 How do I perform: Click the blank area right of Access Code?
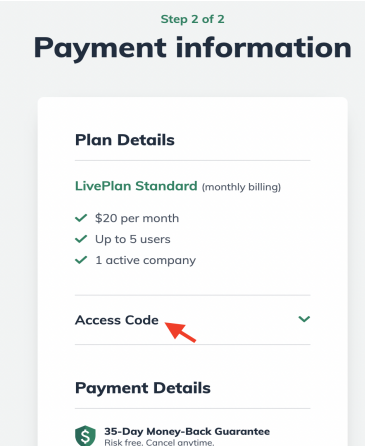click(x=247, y=320)
